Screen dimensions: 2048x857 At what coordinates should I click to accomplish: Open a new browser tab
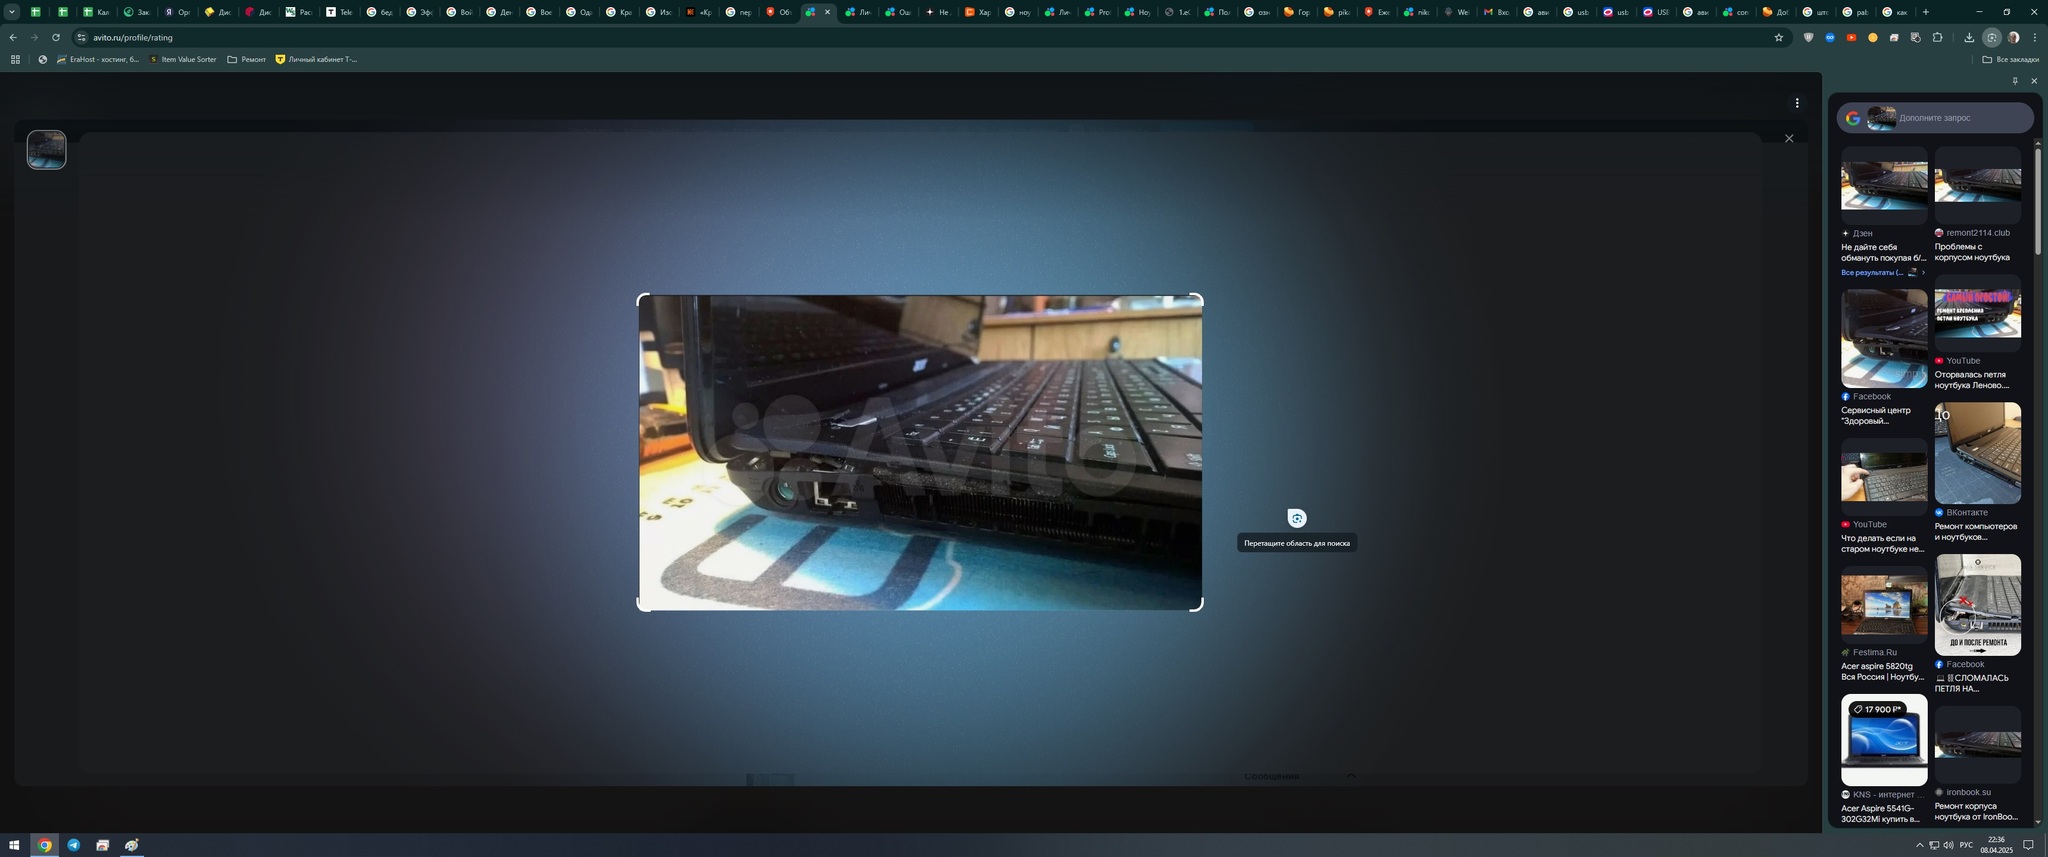coord(1925,12)
